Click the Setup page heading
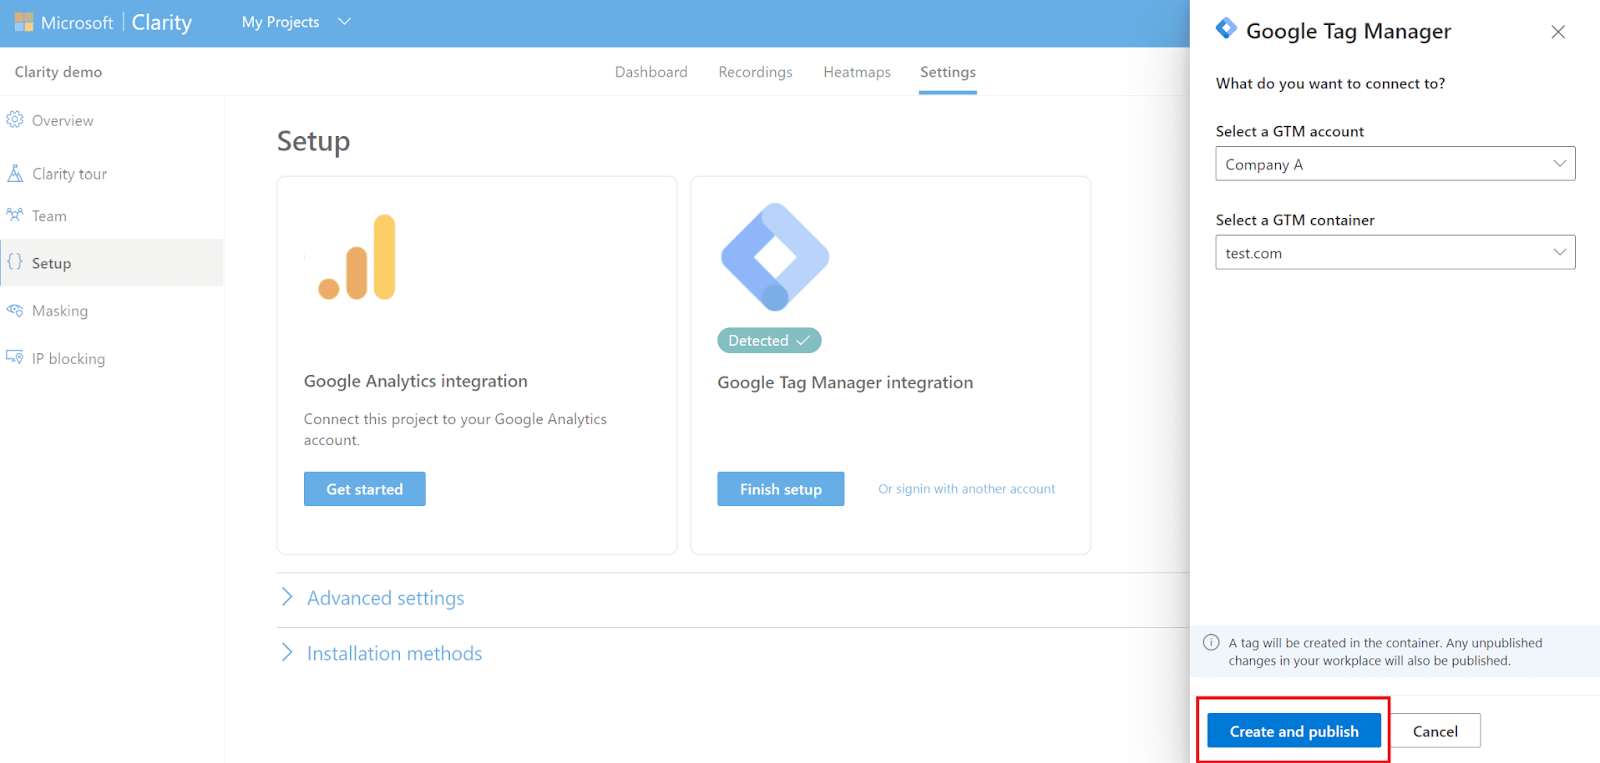Screen dimensions: 1600x763 coord(314,141)
